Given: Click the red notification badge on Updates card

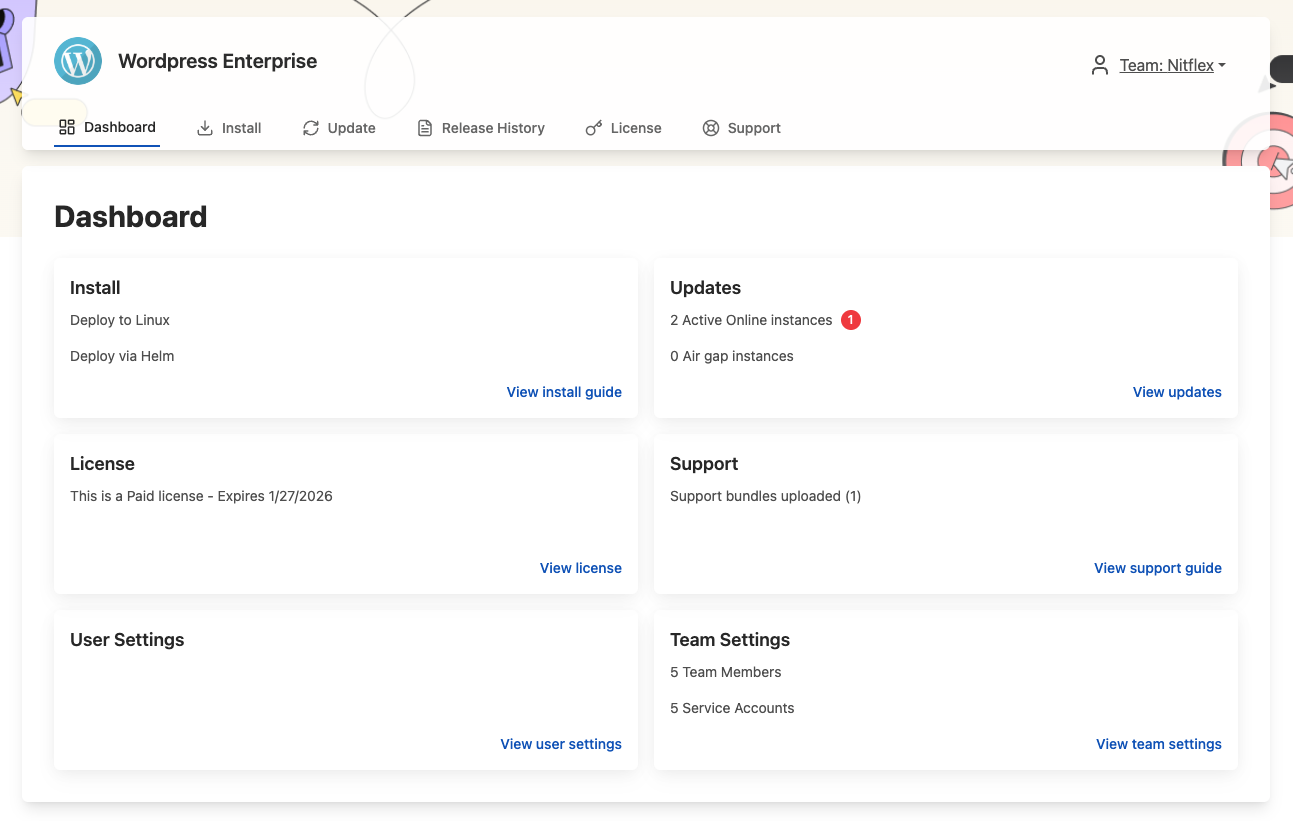Looking at the screenshot, I should [x=850, y=319].
